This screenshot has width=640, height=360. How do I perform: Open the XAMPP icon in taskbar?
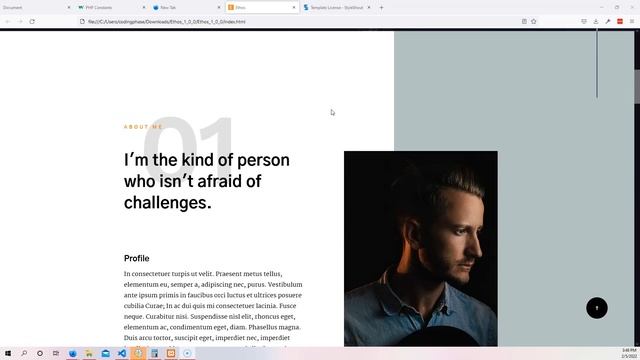[171, 353]
